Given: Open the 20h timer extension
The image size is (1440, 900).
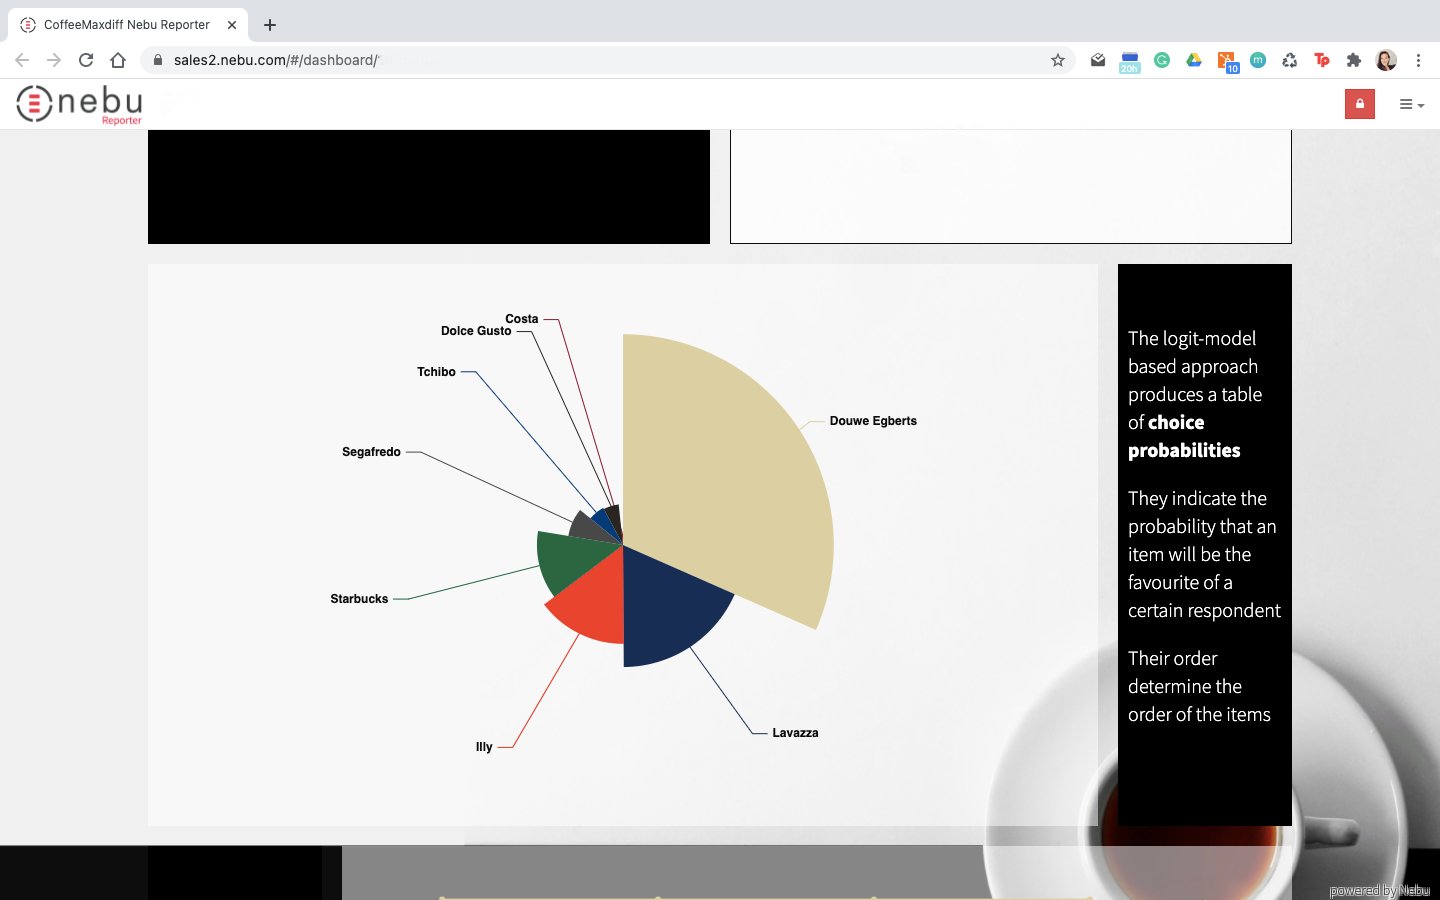Looking at the screenshot, I should point(1130,61).
